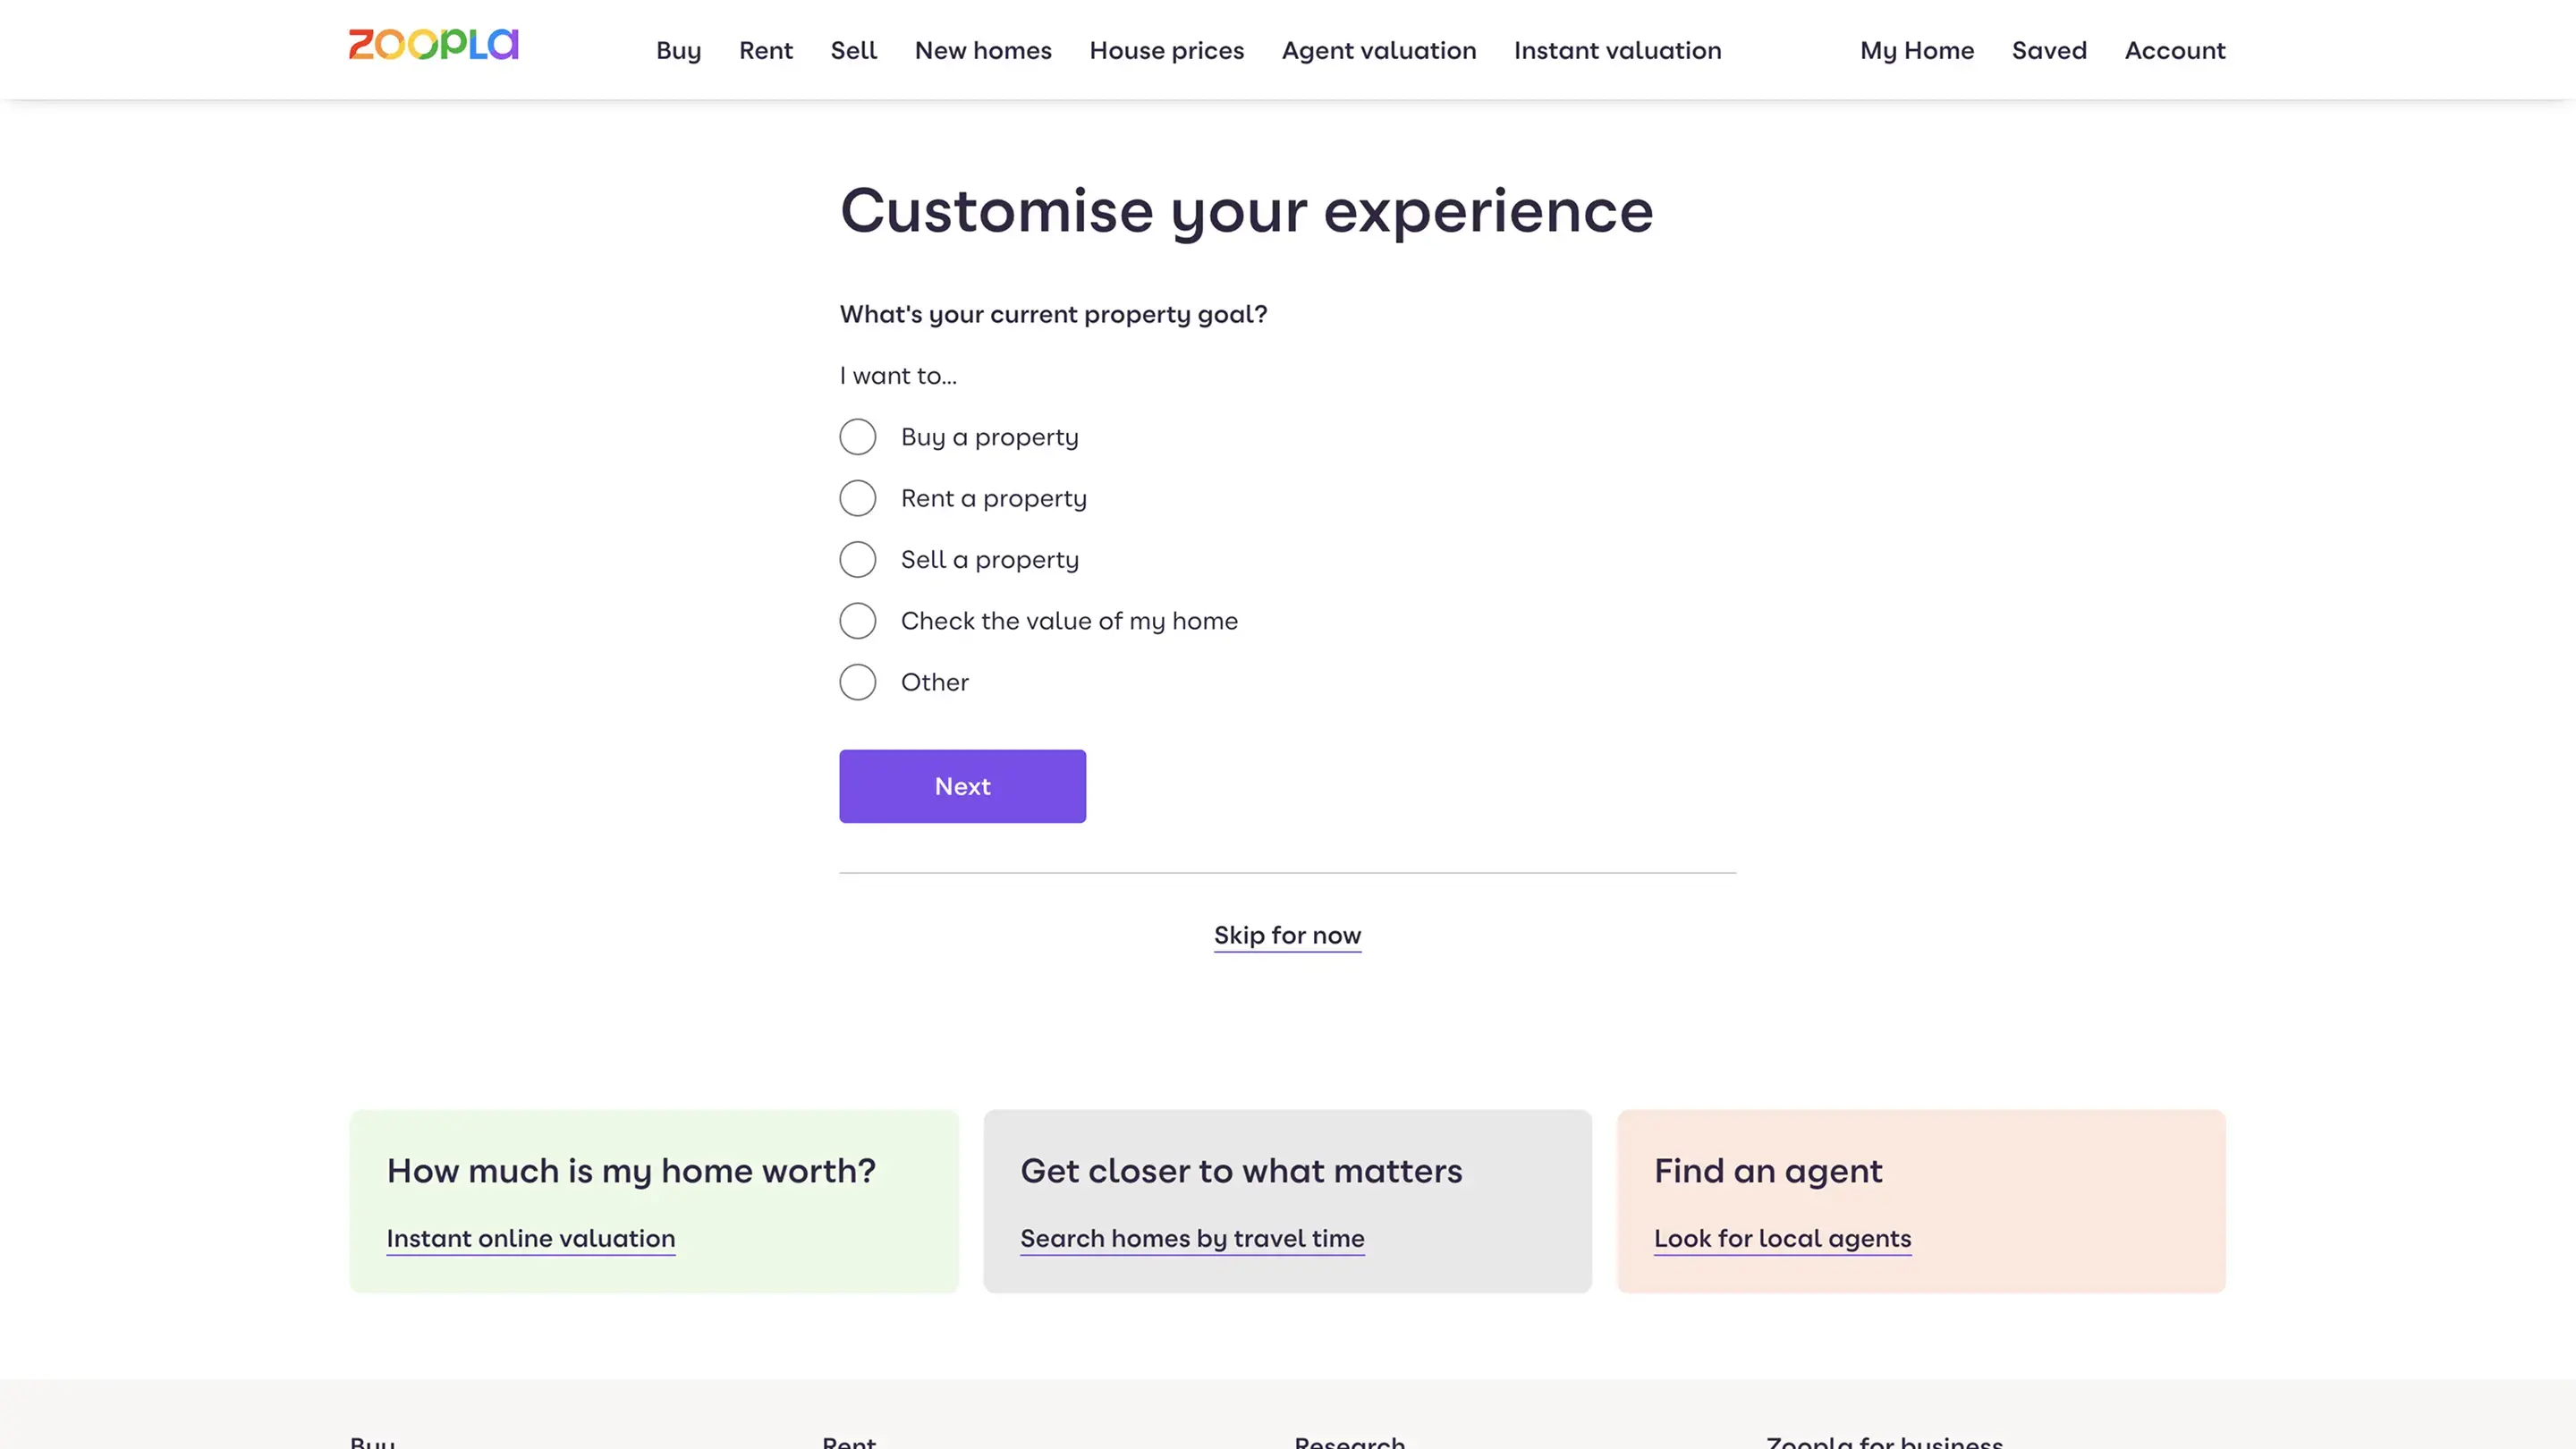Open the Rent navigation menu
Screen dimensions: 2576x1449
click(x=765, y=50)
